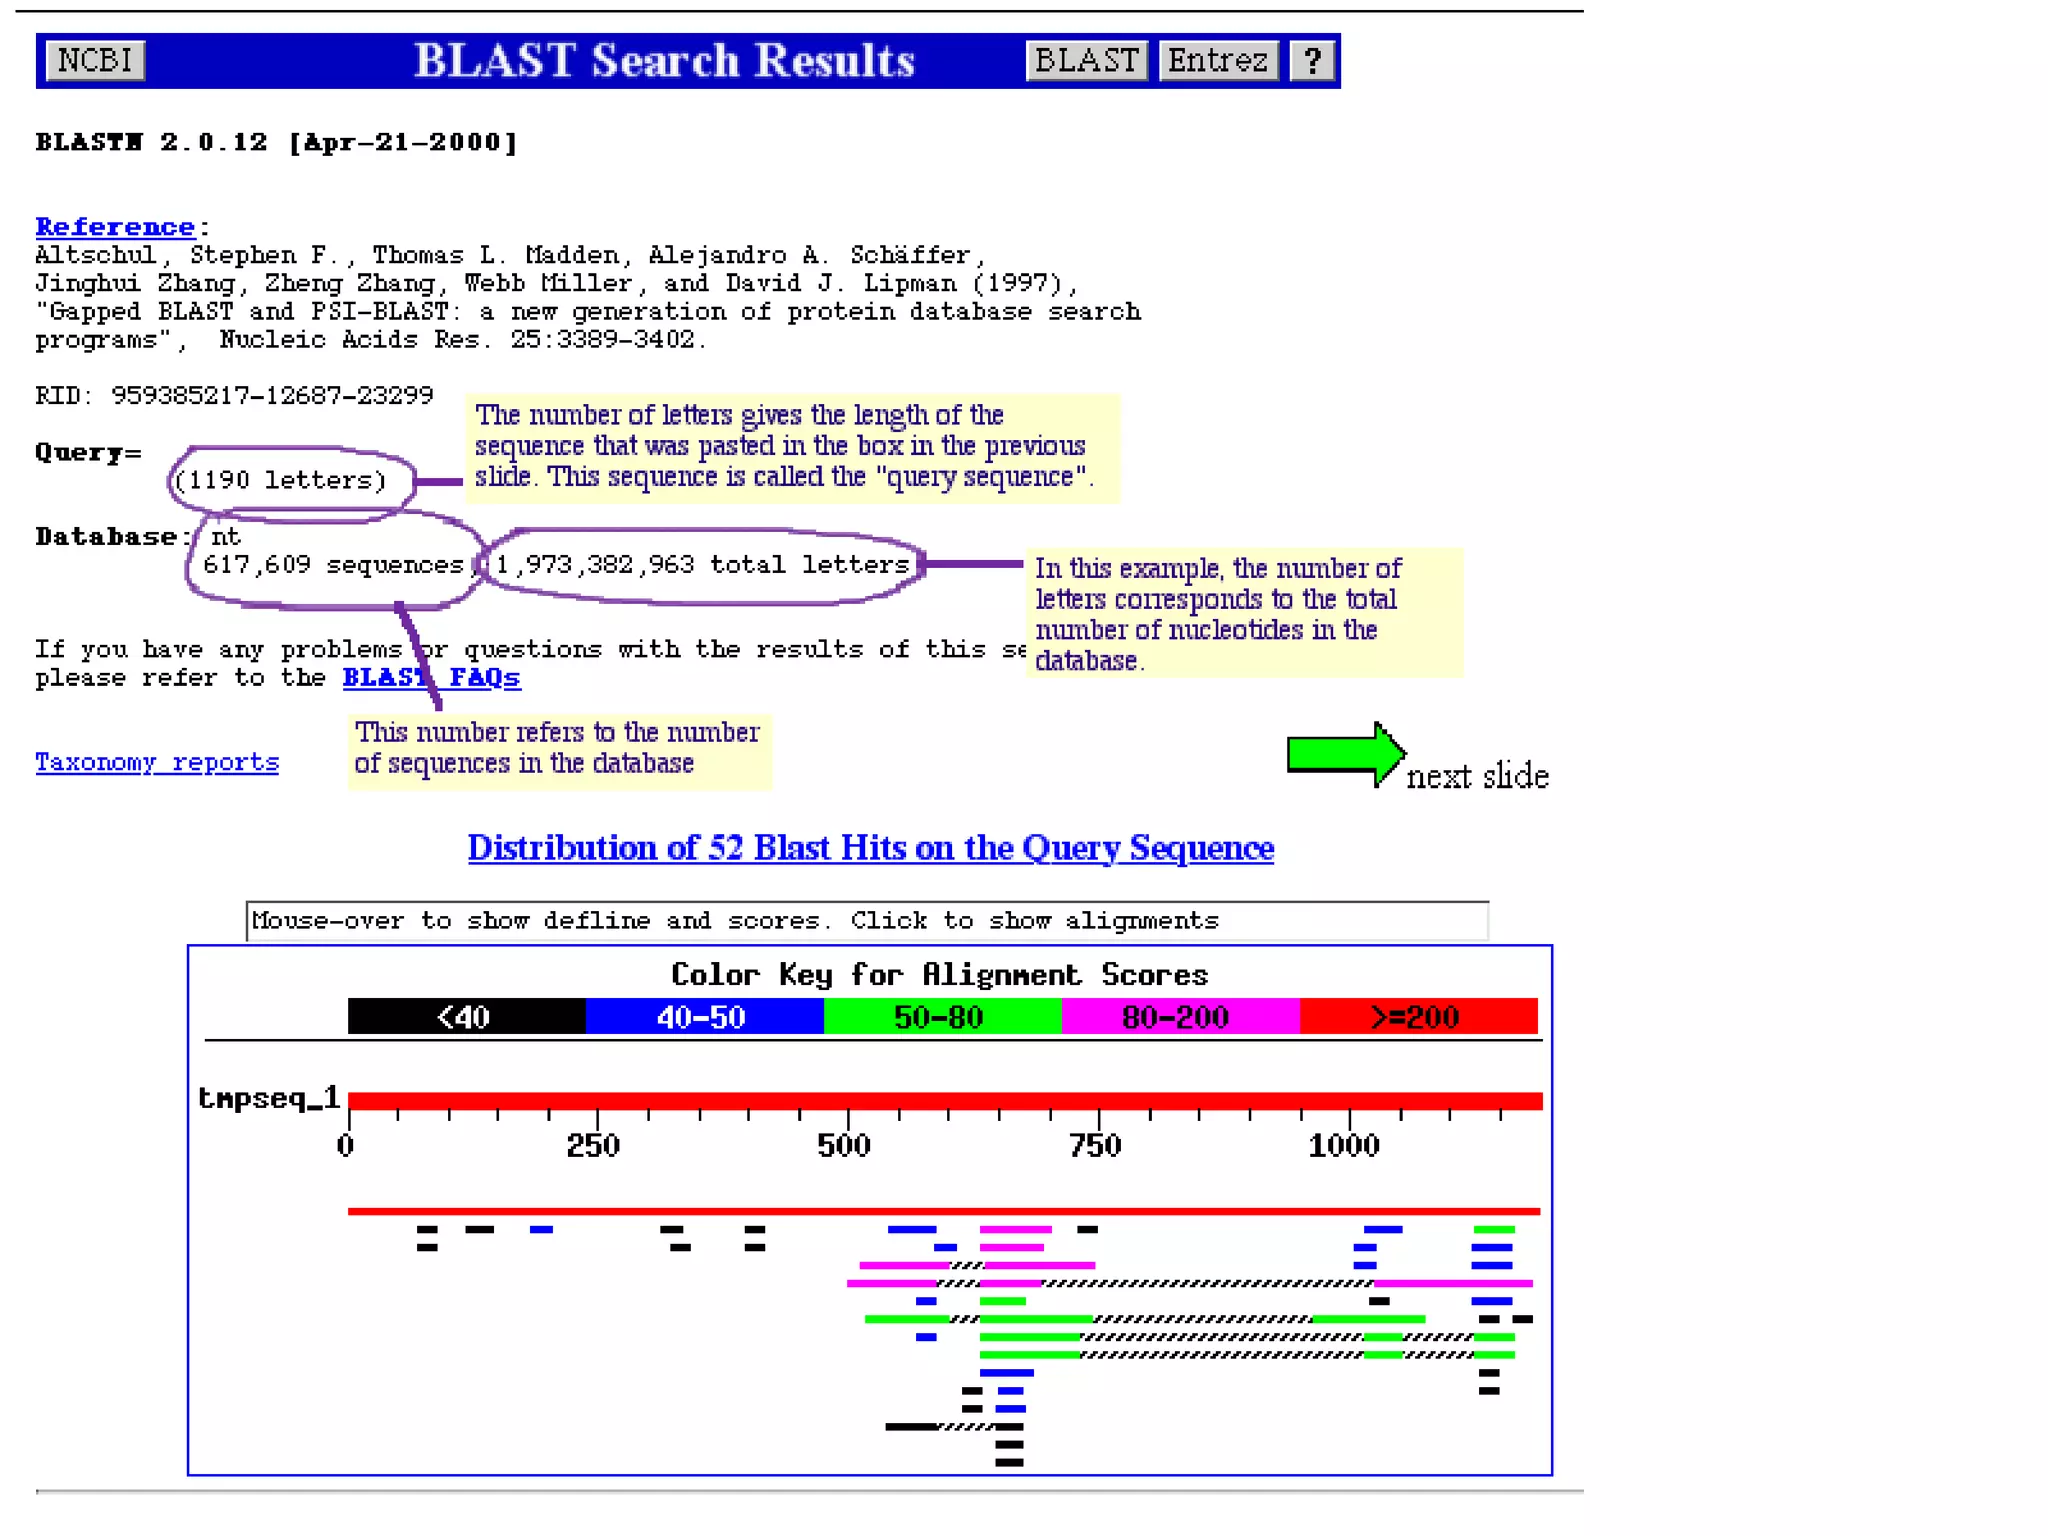Click the green 50-80 color key

click(941, 1017)
